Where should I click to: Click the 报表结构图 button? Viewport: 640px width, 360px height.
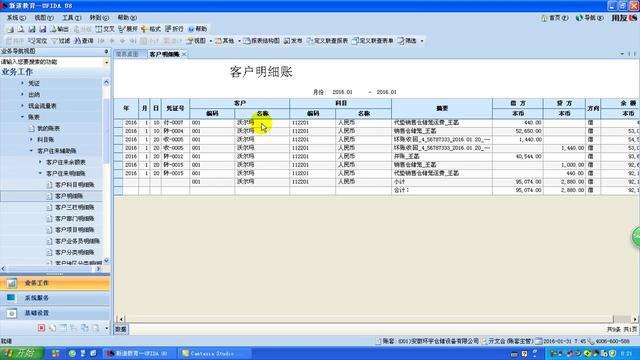tap(262, 41)
